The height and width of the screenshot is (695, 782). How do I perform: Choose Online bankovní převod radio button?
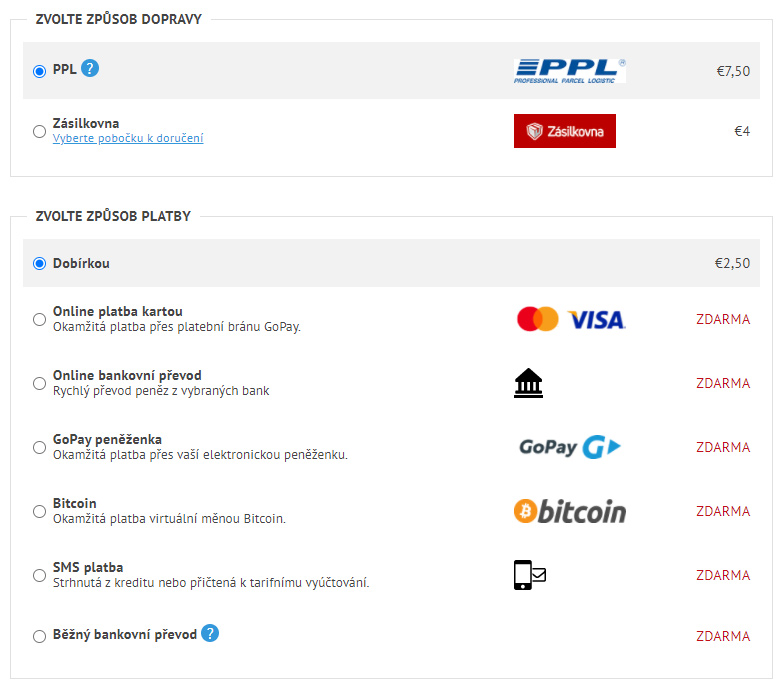click(39, 383)
